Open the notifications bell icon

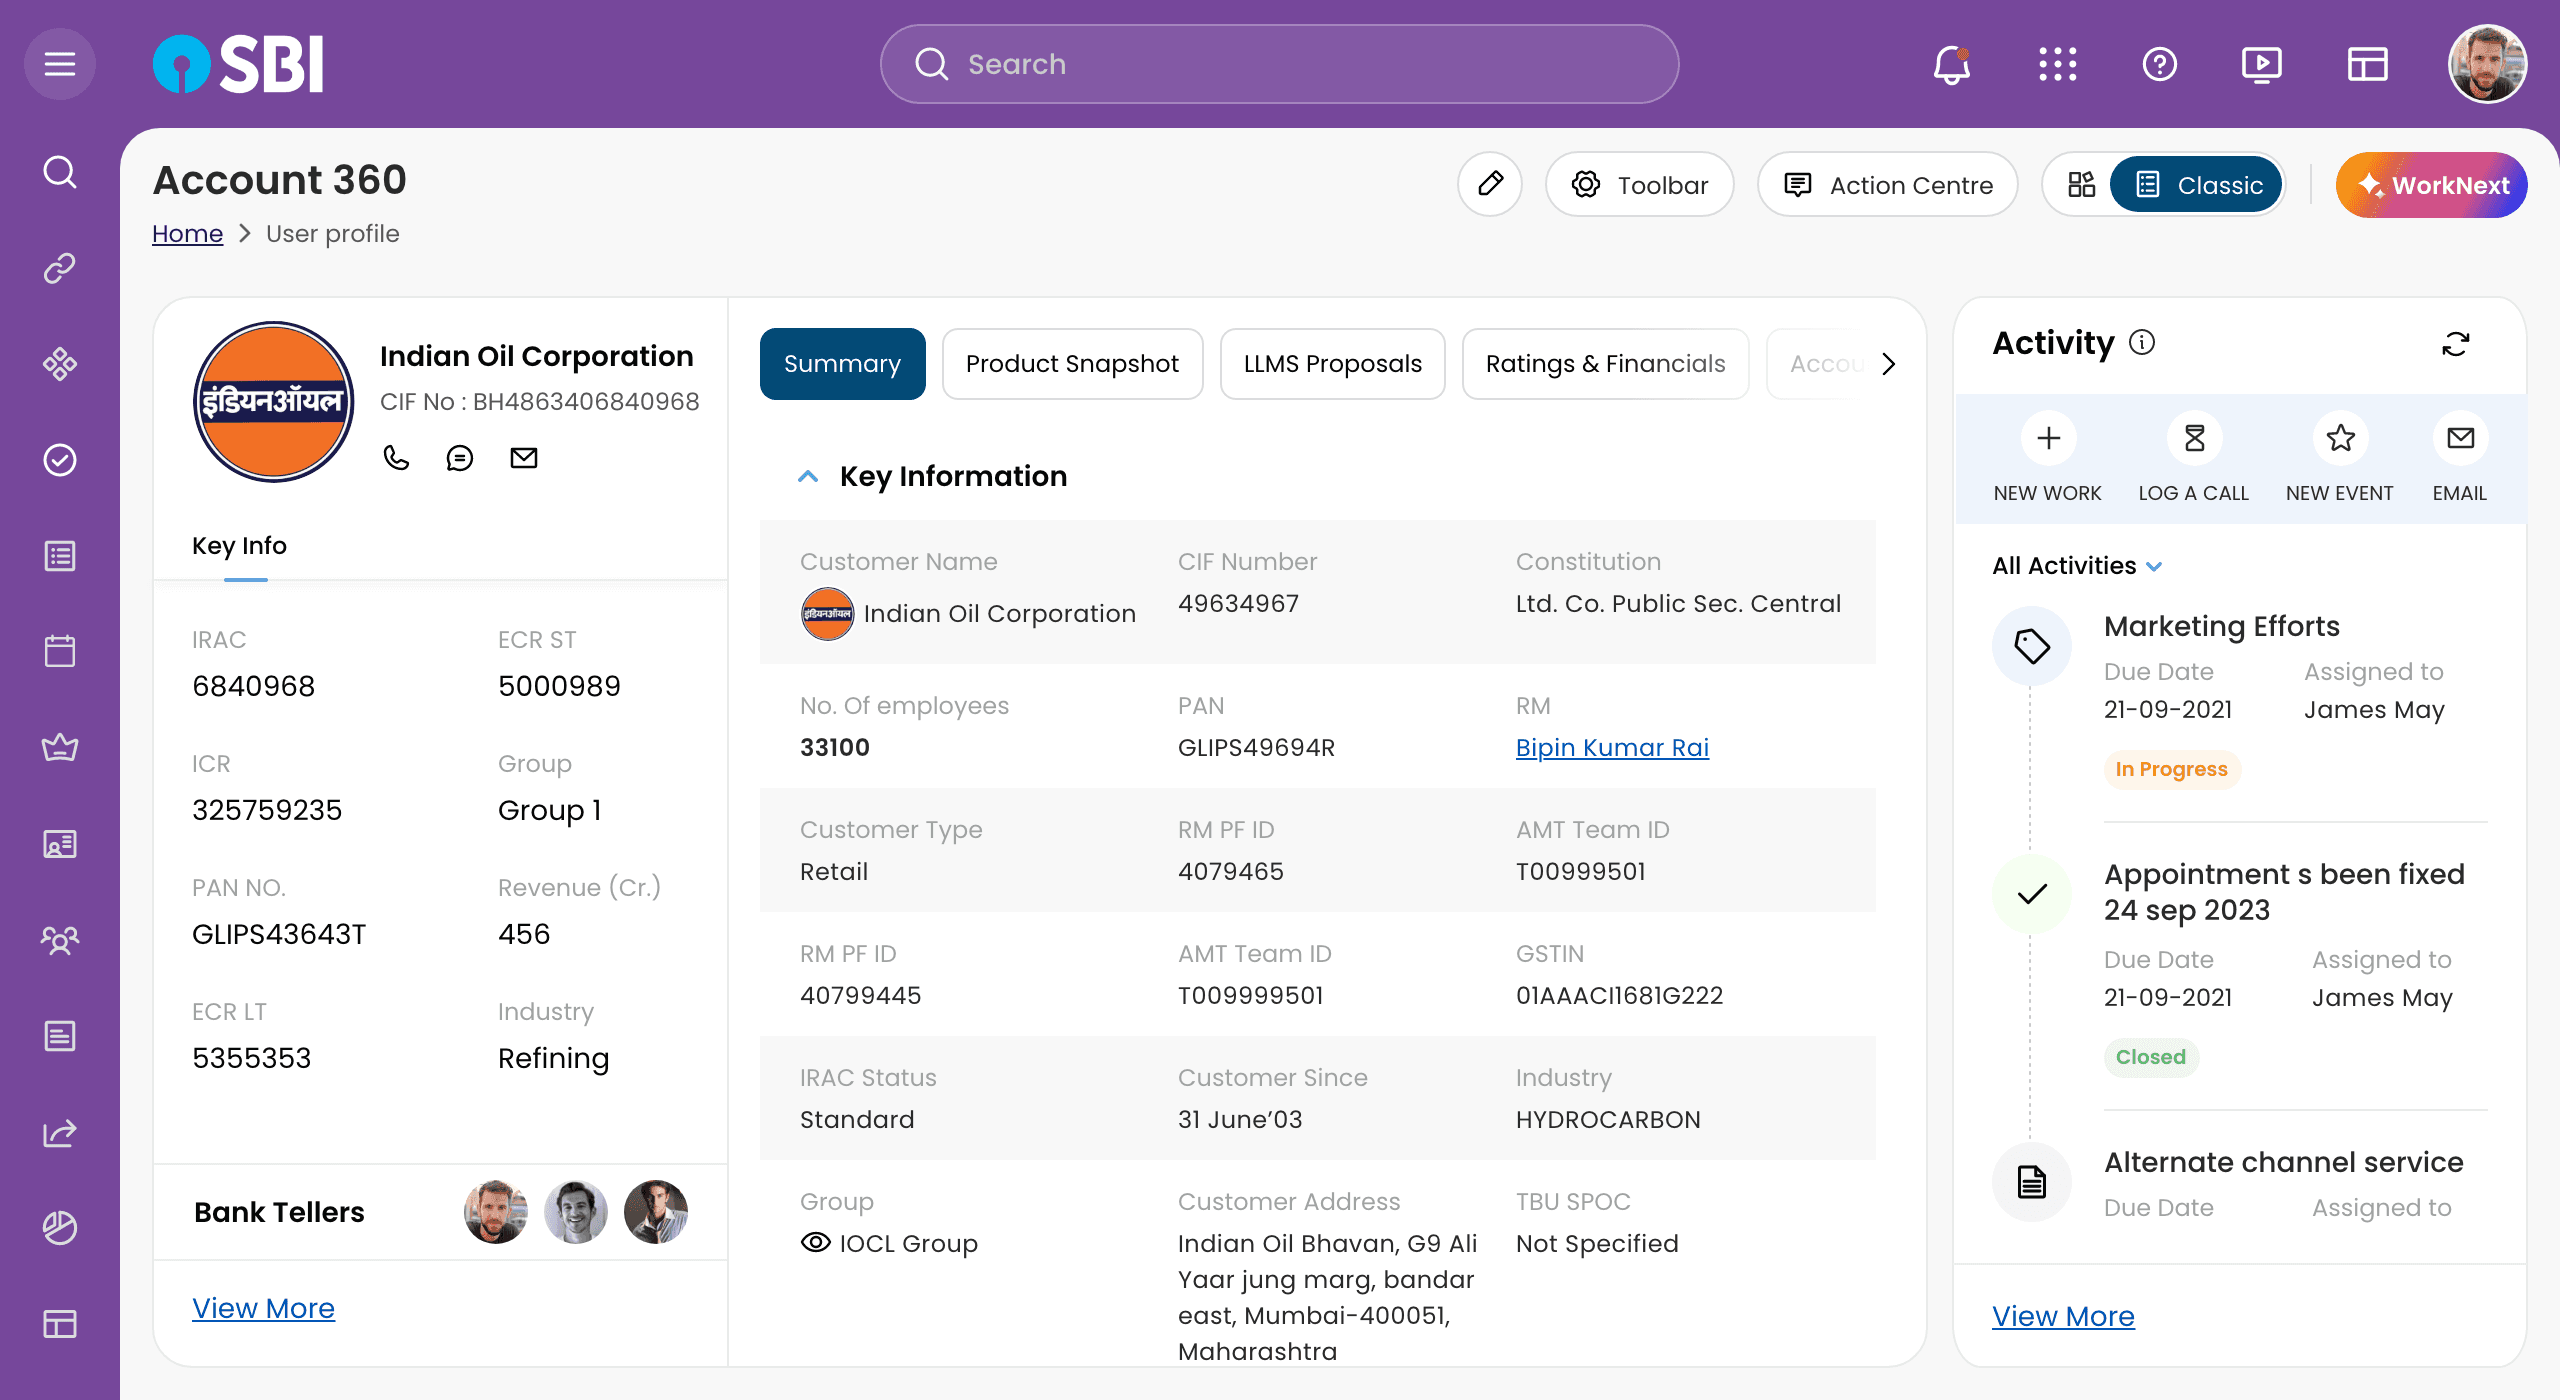[1951, 65]
